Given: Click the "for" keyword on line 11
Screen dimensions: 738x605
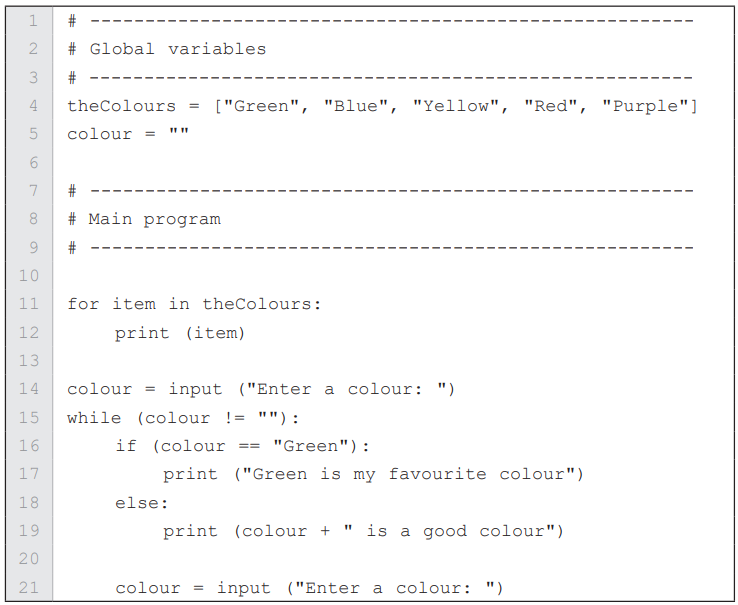Looking at the screenshot, I should point(83,304).
